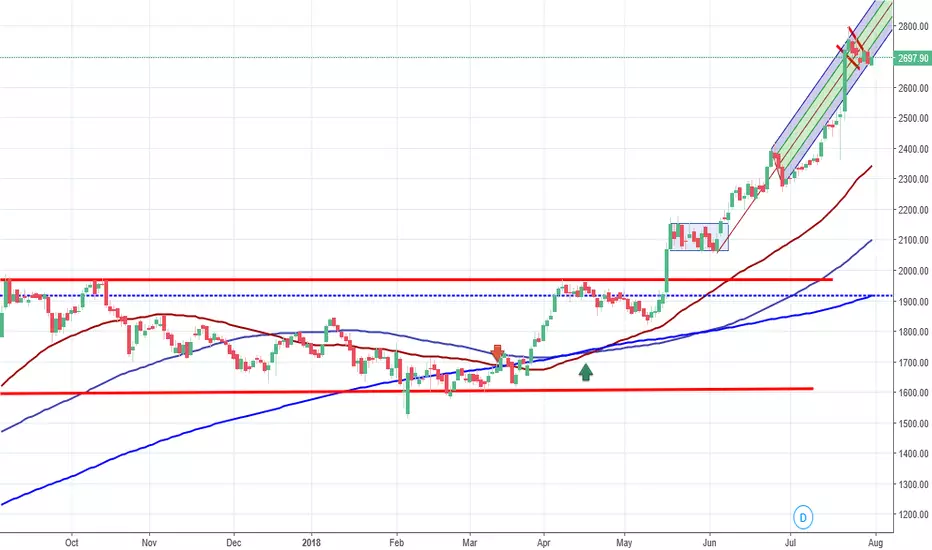932x550 pixels.
Task: Click the Mar label on time axis
Action: [x=470, y=543]
